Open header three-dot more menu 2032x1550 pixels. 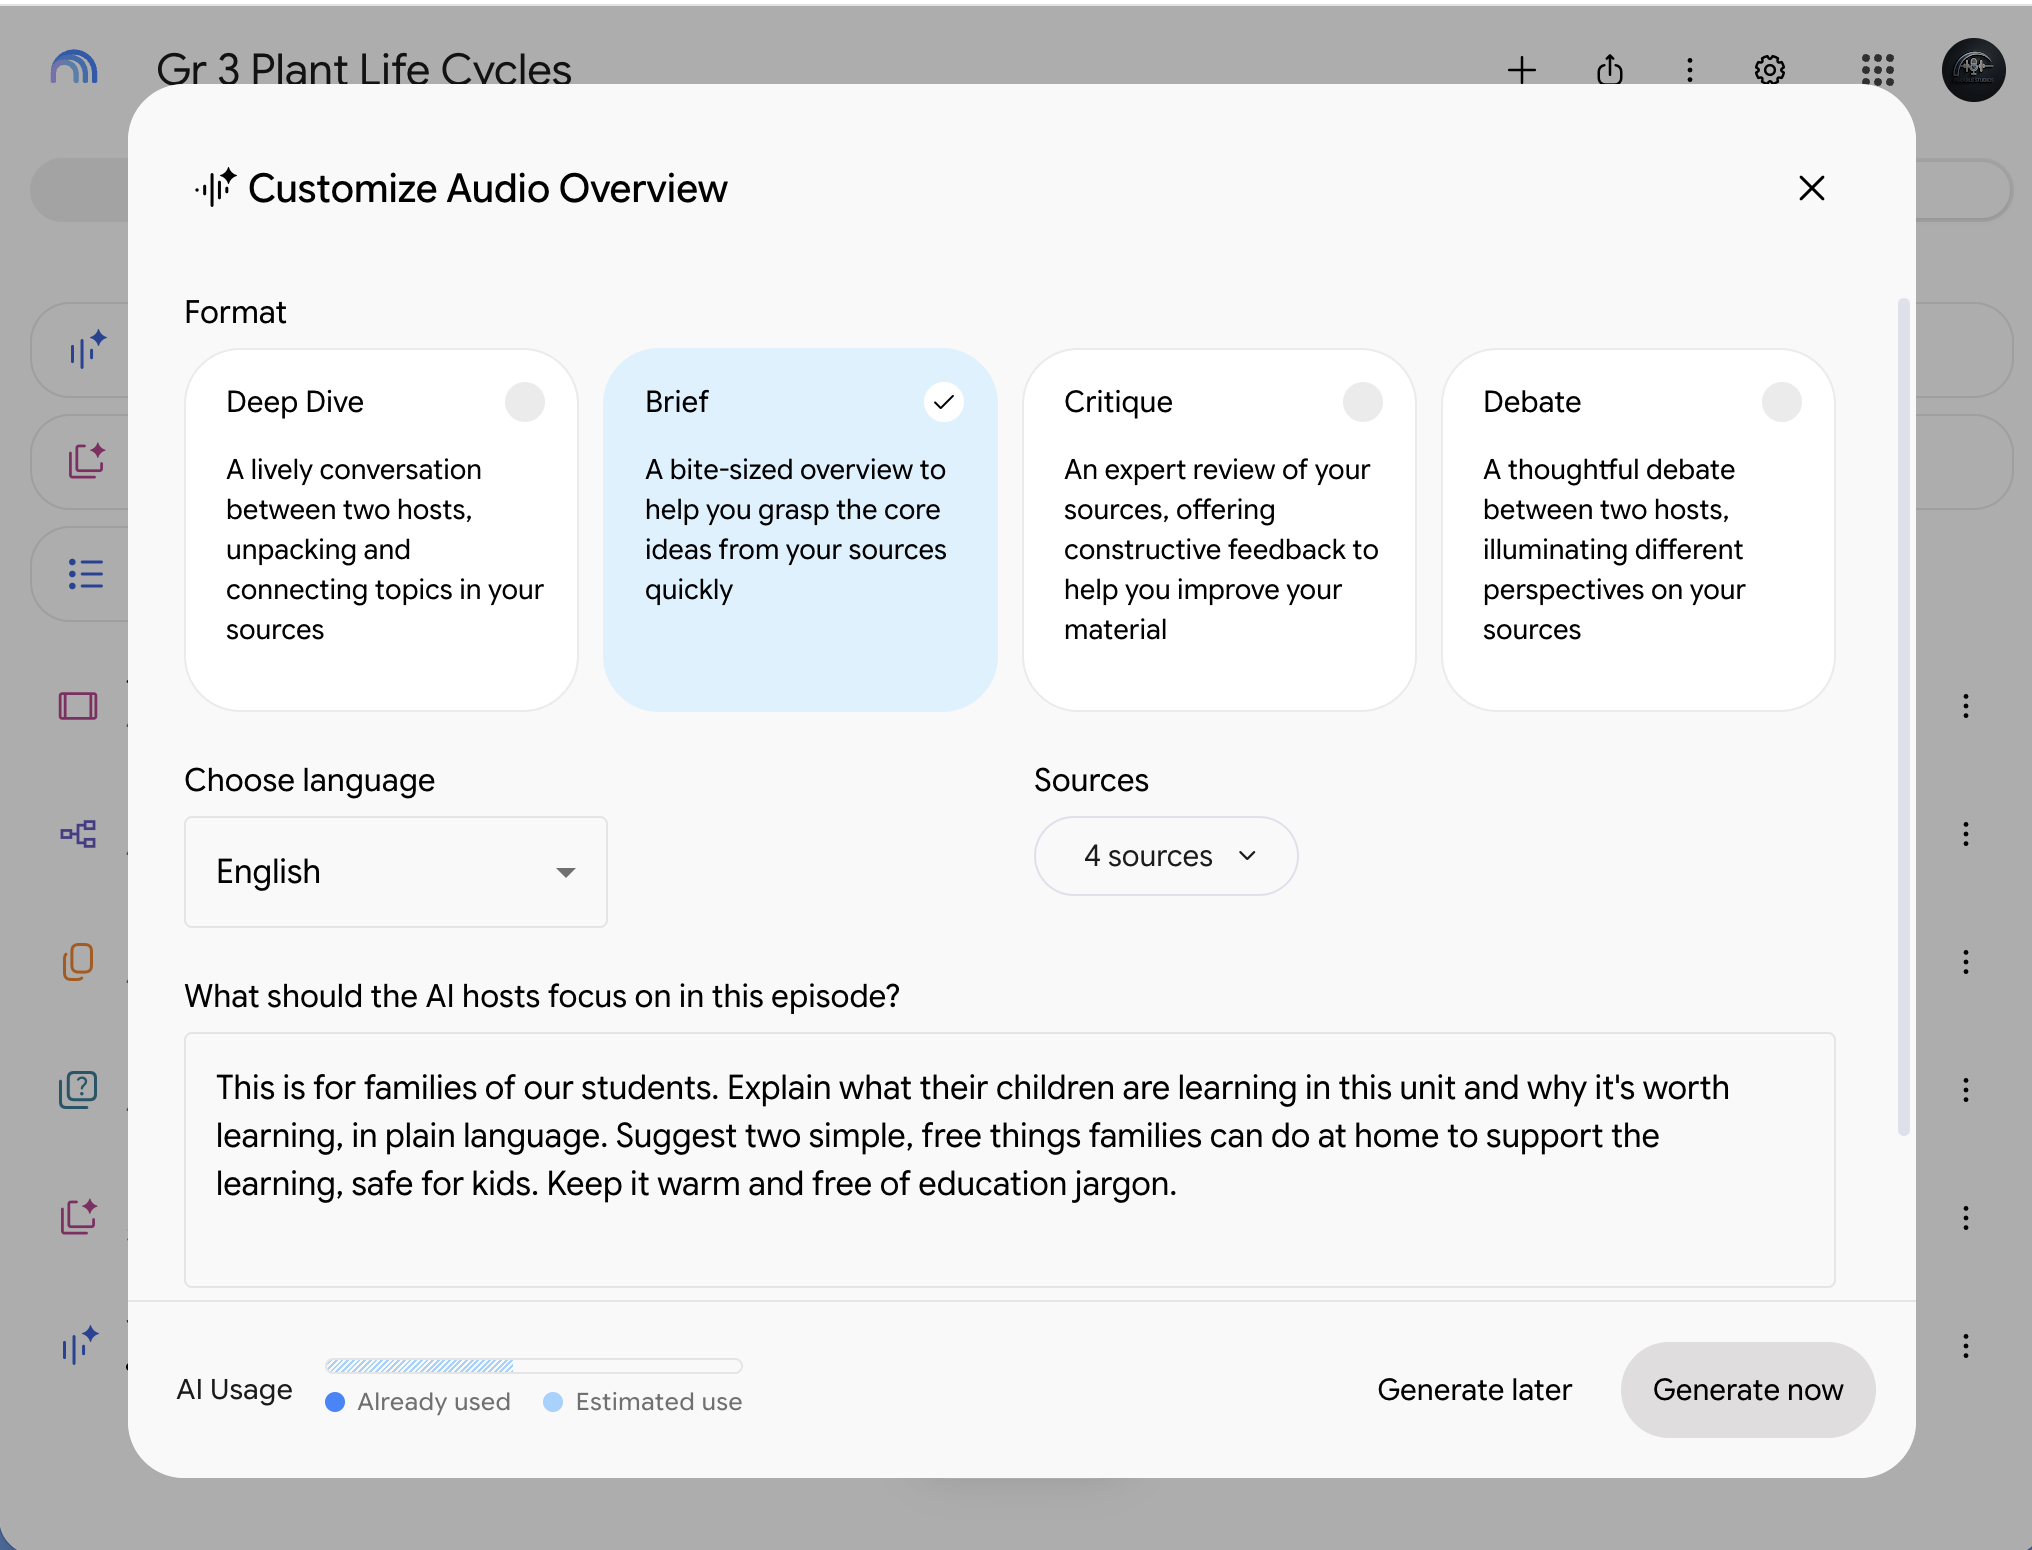1689,70
